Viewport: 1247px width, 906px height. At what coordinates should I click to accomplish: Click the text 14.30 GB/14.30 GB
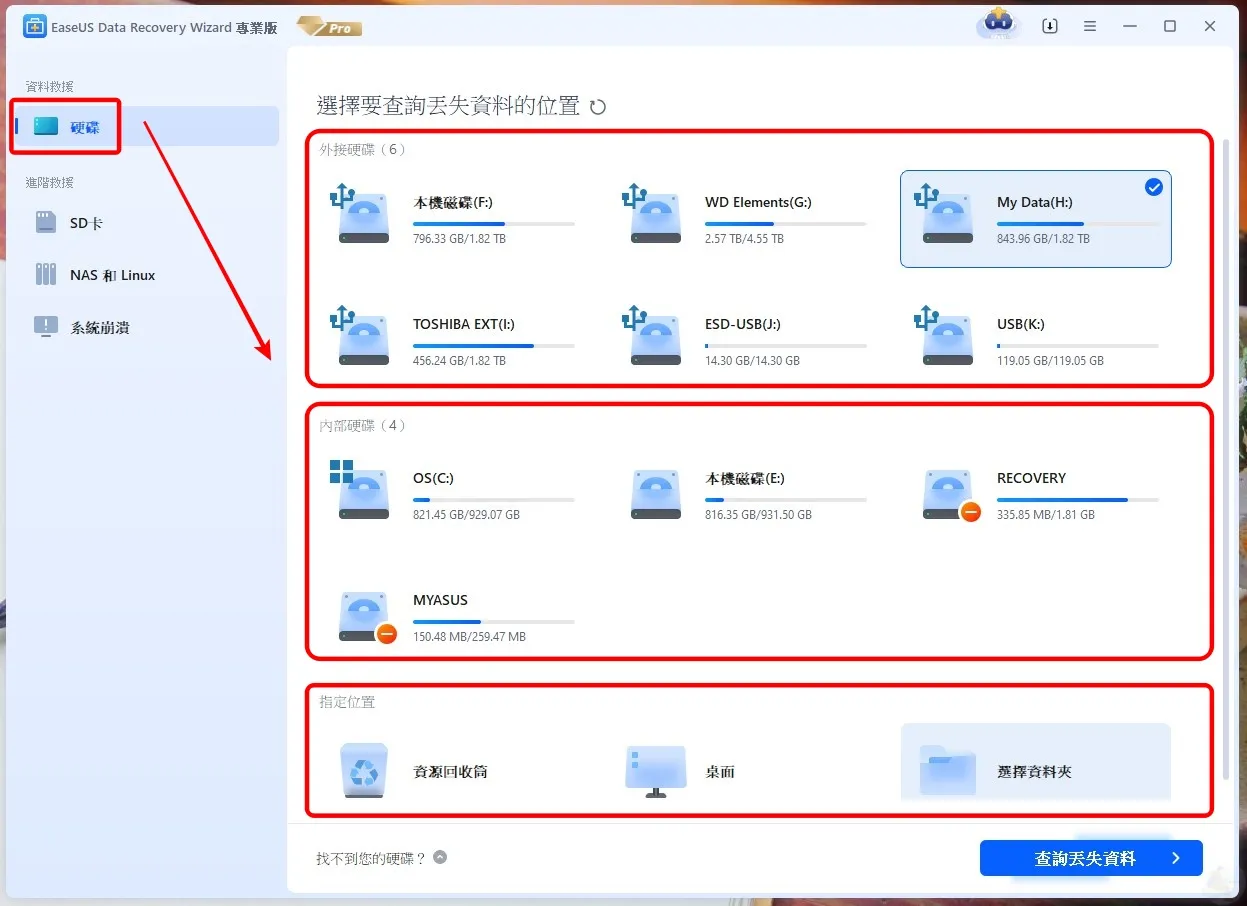(752, 361)
